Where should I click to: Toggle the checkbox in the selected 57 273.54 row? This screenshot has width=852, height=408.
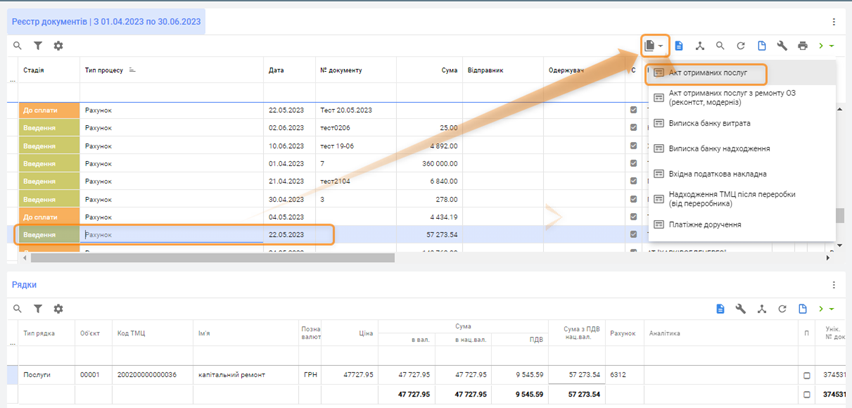(x=633, y=235)
